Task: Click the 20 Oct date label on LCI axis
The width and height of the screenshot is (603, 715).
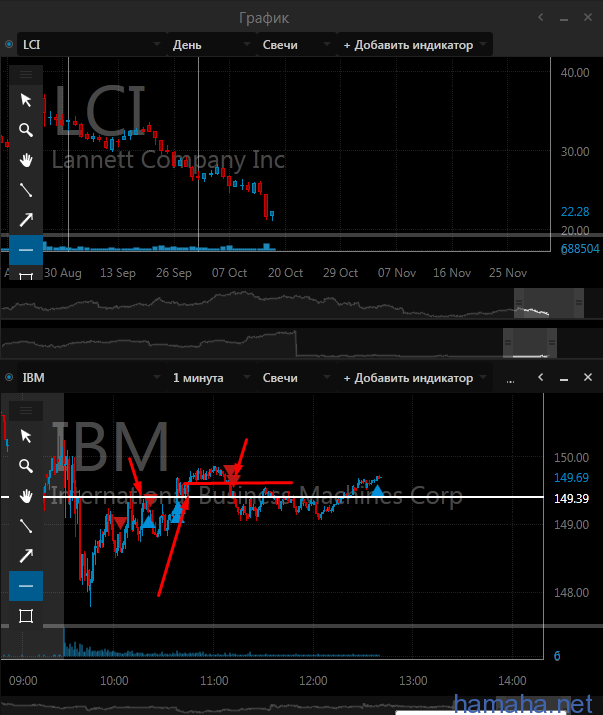Action: [x=285, y=273]
